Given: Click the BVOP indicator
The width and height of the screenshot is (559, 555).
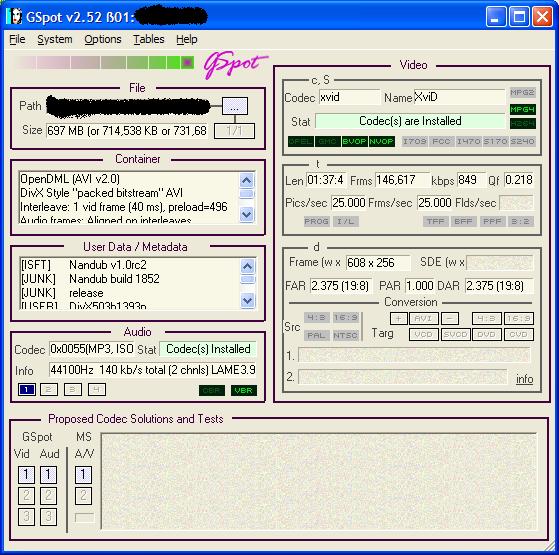Looking at the screenshot, I should (x=354, y=142).
